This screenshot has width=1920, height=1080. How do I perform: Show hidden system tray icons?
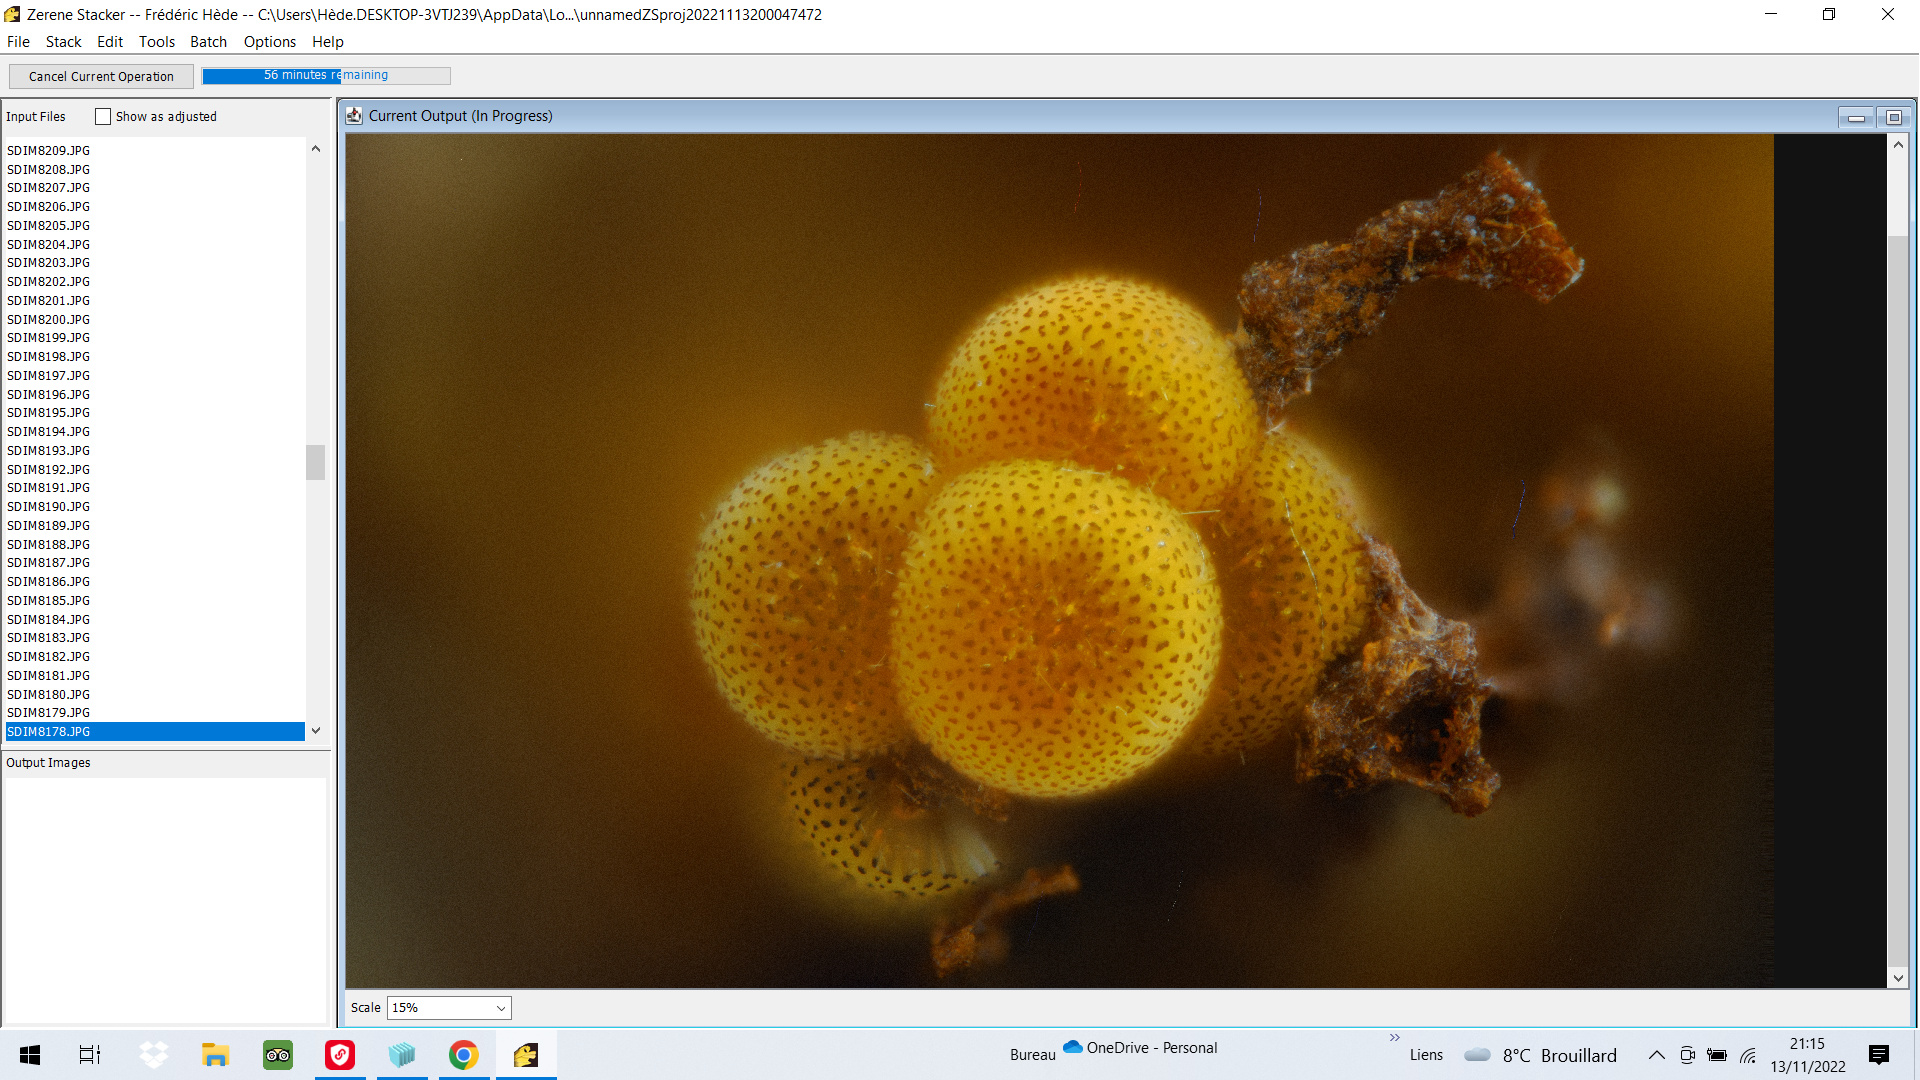1656,1055
